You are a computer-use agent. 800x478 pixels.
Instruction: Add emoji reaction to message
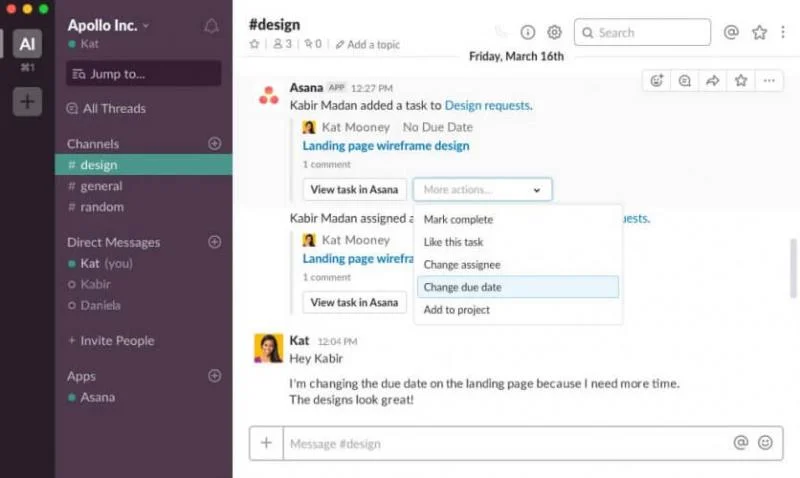pos(657,81)
